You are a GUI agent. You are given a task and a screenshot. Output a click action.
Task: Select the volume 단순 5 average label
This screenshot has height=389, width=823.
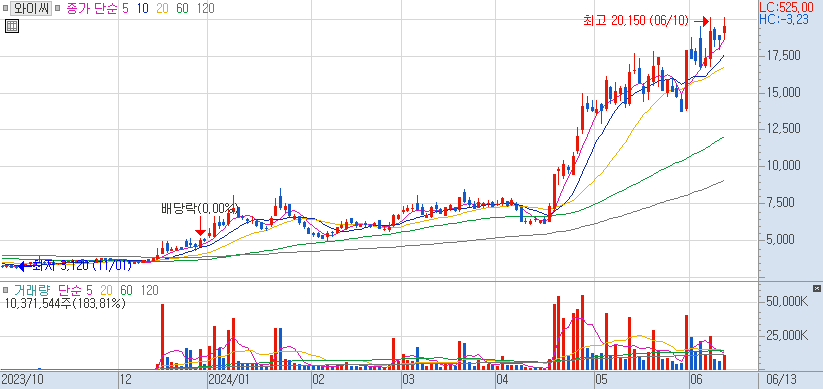pos(75,290)
